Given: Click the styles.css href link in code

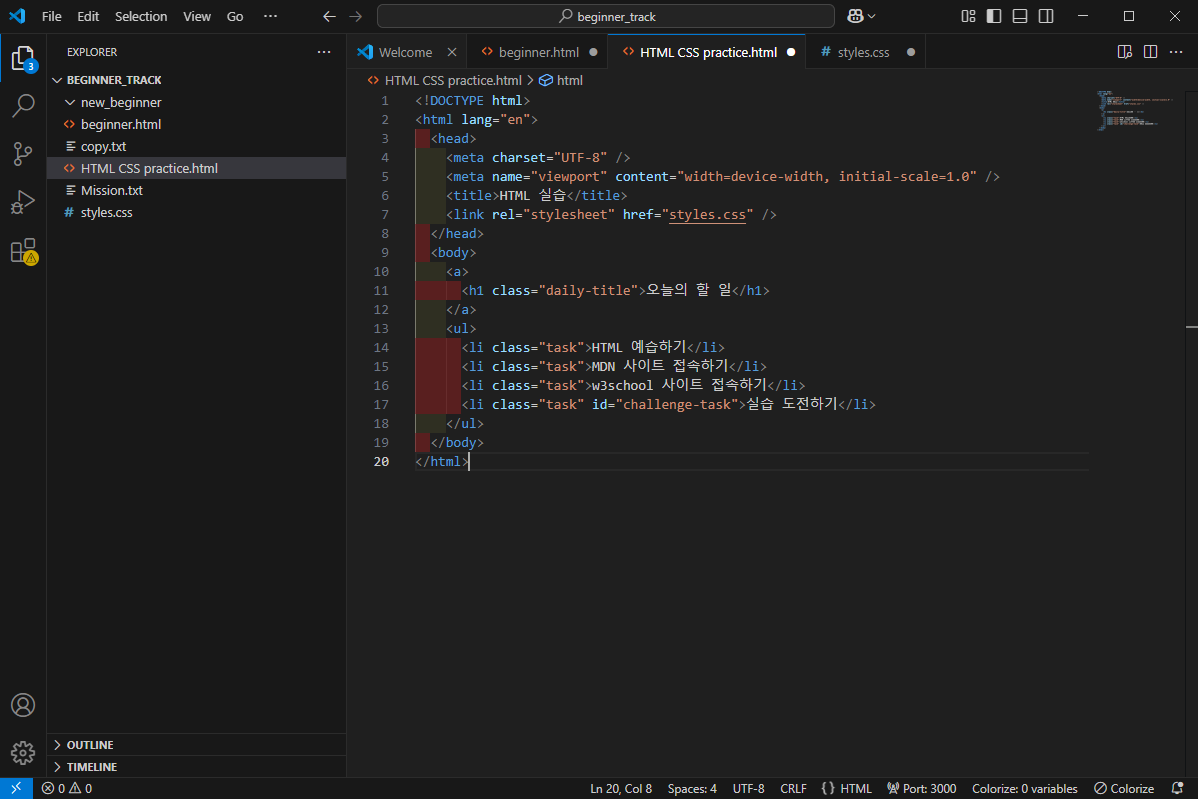Looking at the screenshot, I should [x=707, y=214].
